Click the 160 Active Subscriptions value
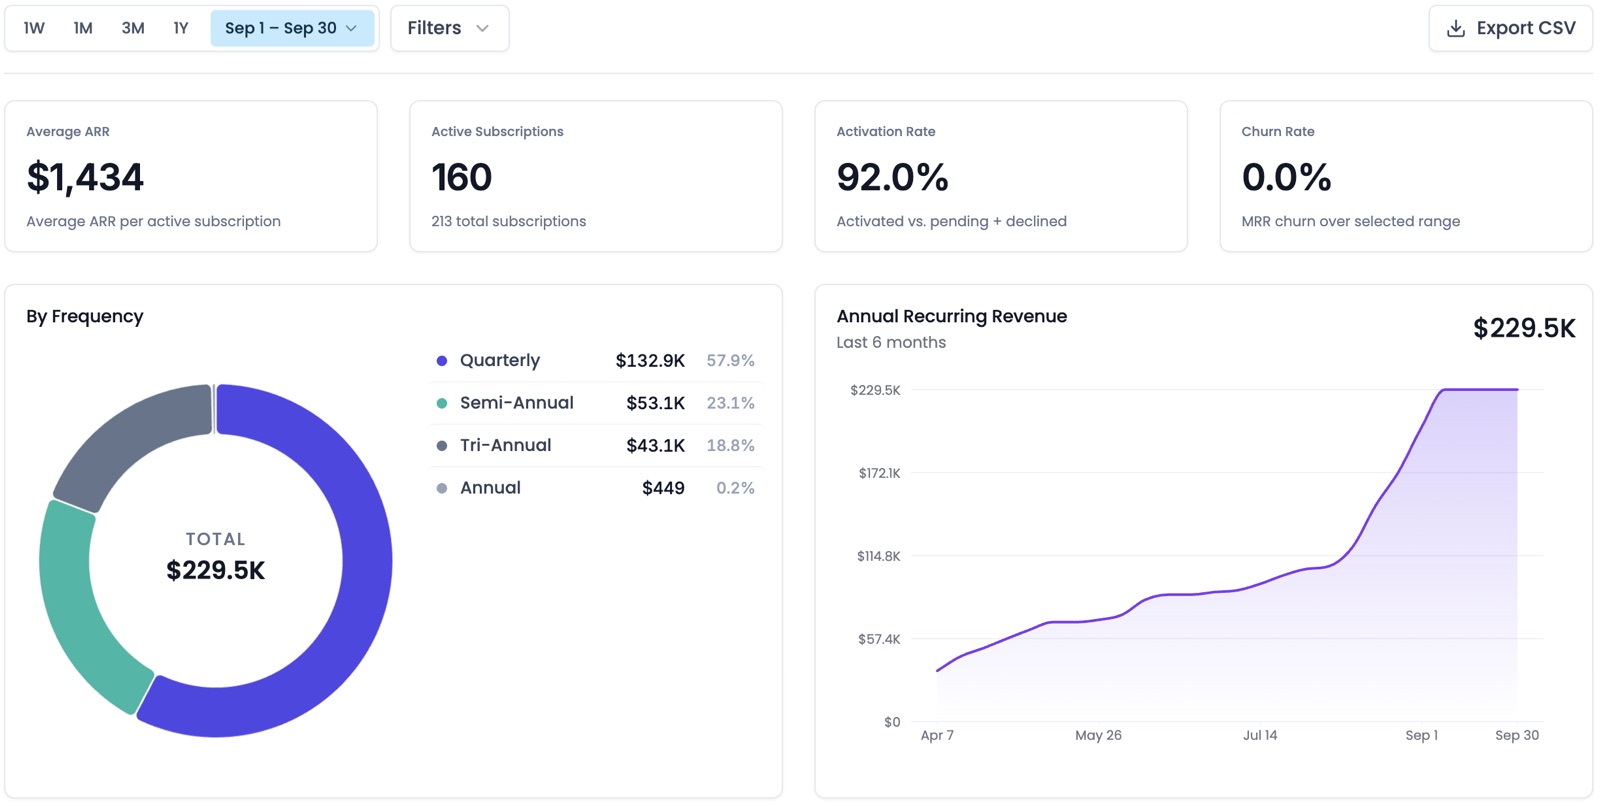This screenshot has height=808, width=1600. [461, 177]
